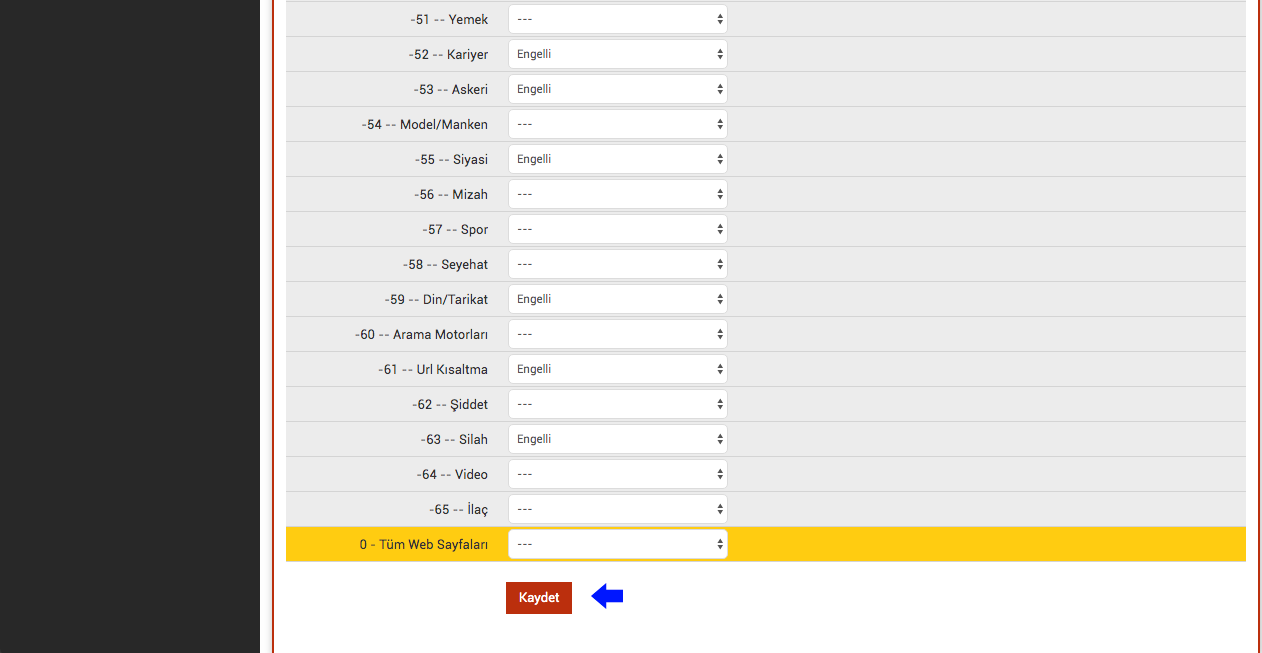Open the Din/Tarikat dropdown
Screen dimensions: 1262x653
[618, 299]
